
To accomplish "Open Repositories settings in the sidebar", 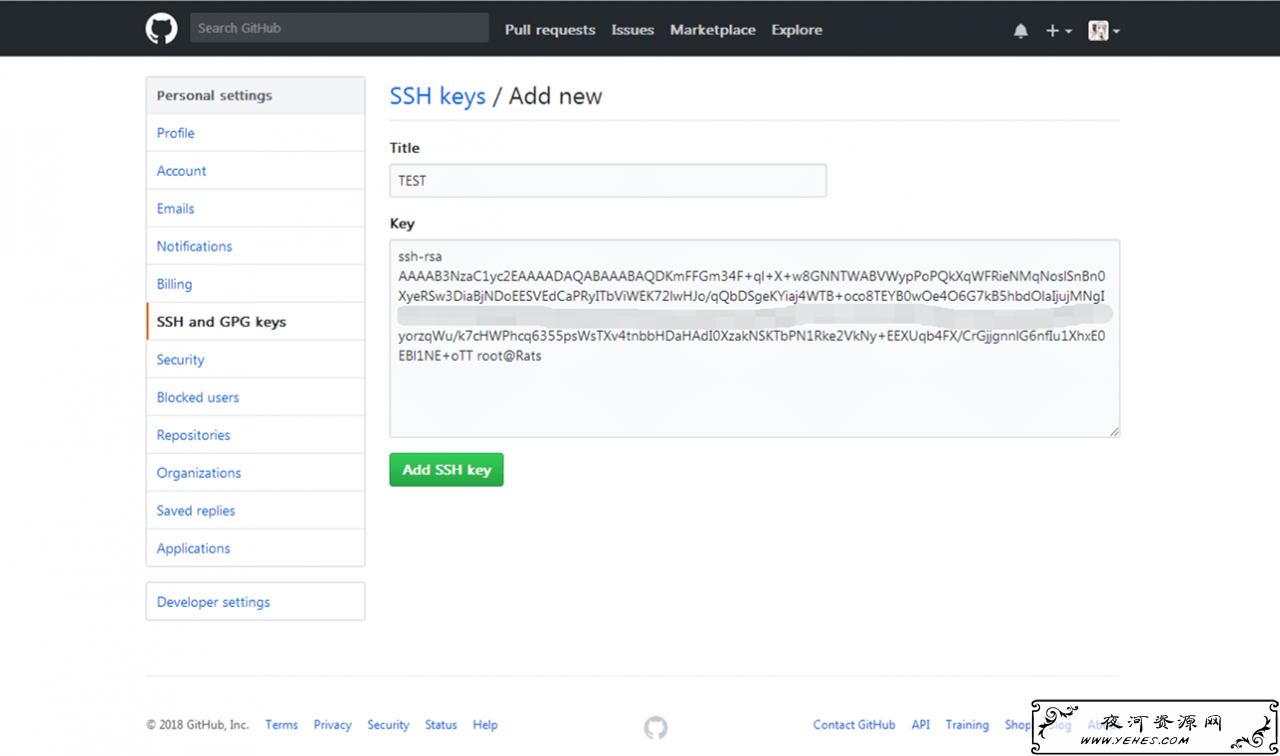I will [255, 435].
